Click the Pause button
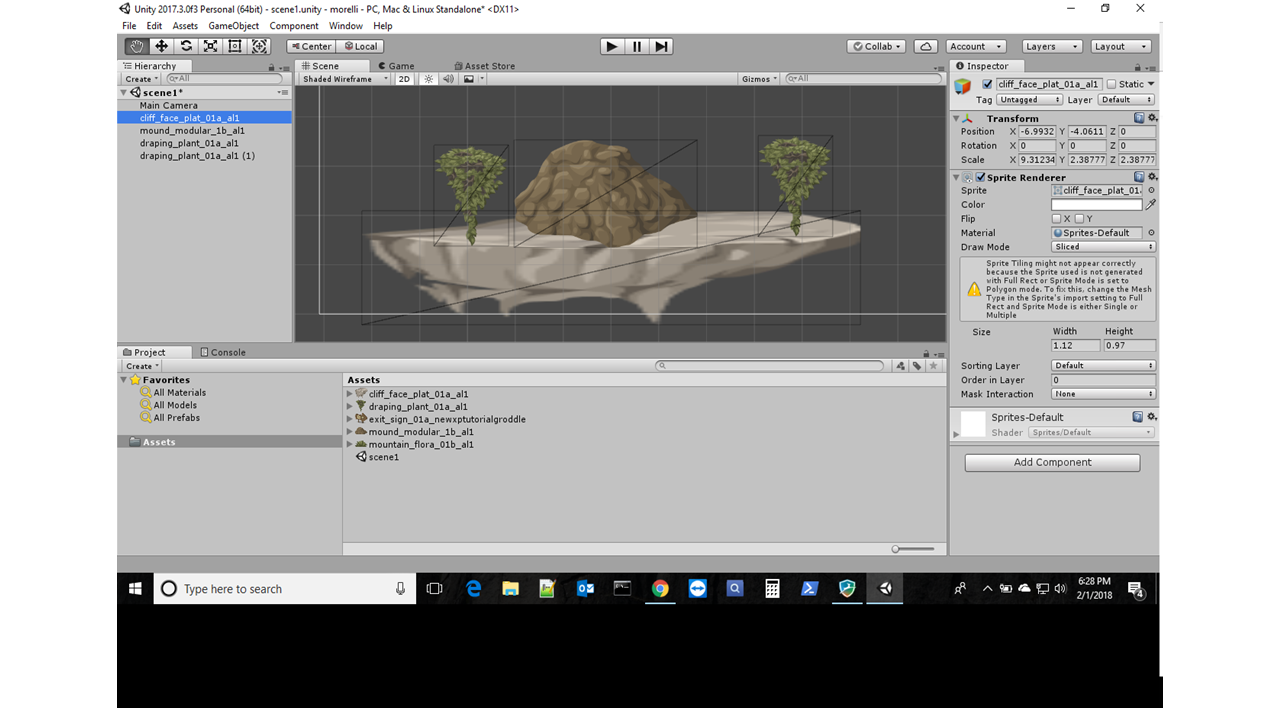Viewport: 1280px width, 720px height. point(637,46)
